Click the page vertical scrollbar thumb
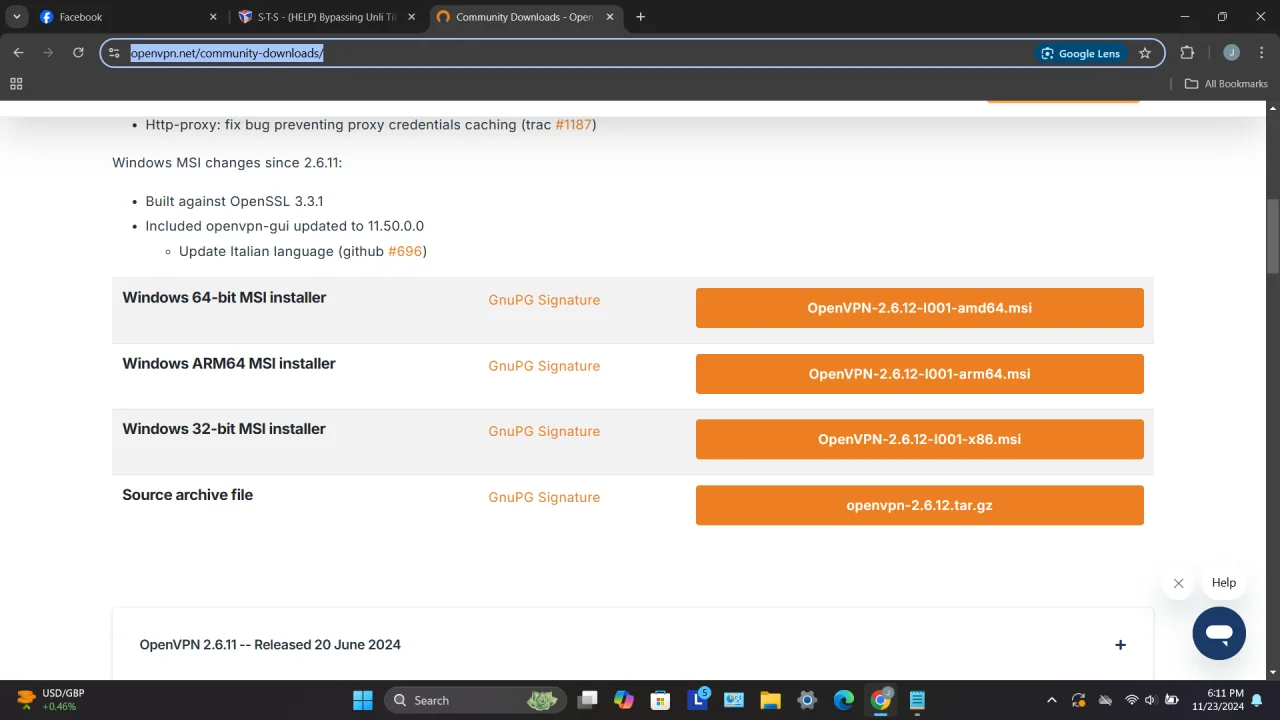Viewport: 1280px width, 720px height. tap(1273, 236)
